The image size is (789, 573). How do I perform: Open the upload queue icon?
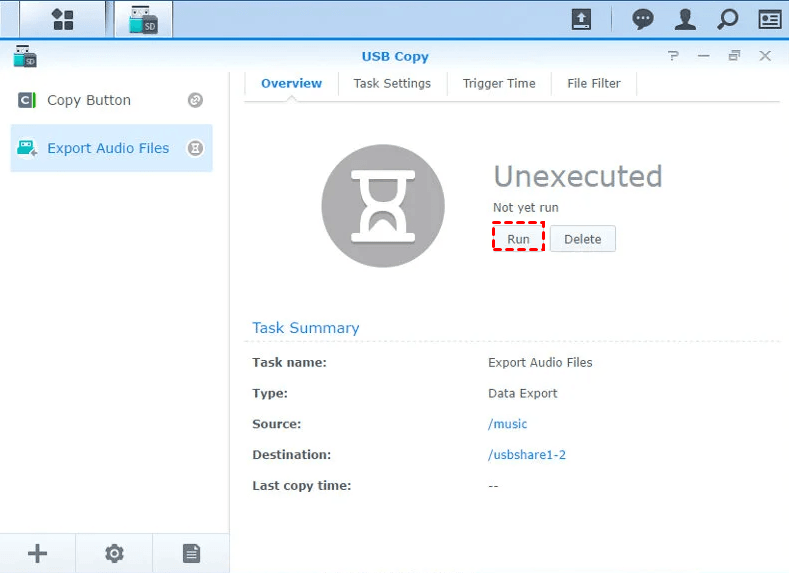tap(581, 19)
